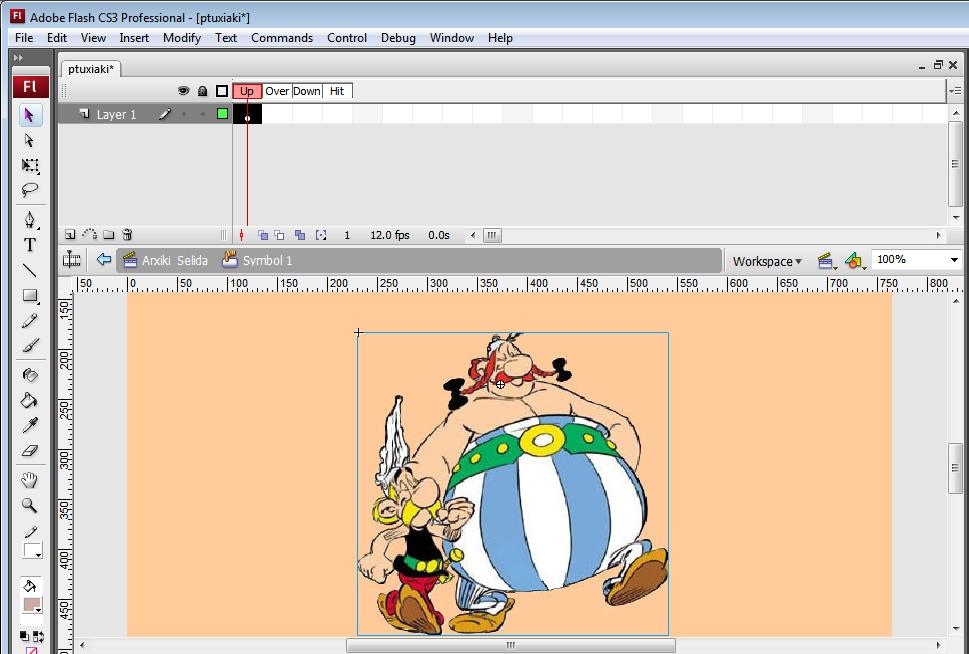Select the Rectangle tool
Image resolution: width=969 pixels, height=654 pixels.
click(29, 295)
